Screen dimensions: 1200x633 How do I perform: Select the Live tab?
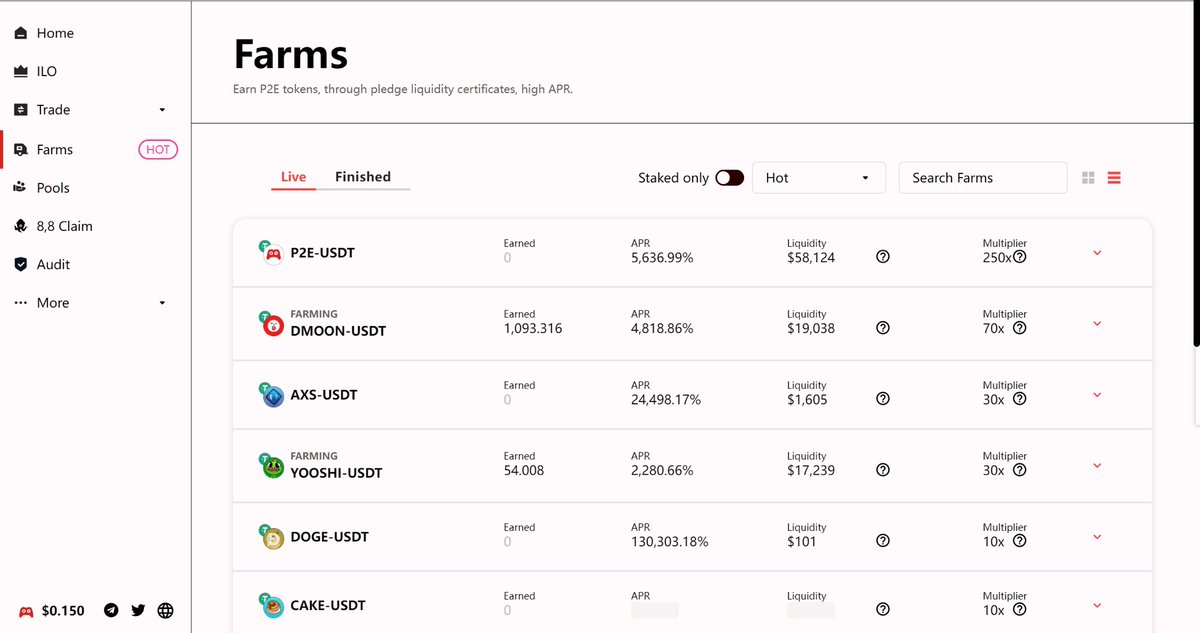point(293,177)
